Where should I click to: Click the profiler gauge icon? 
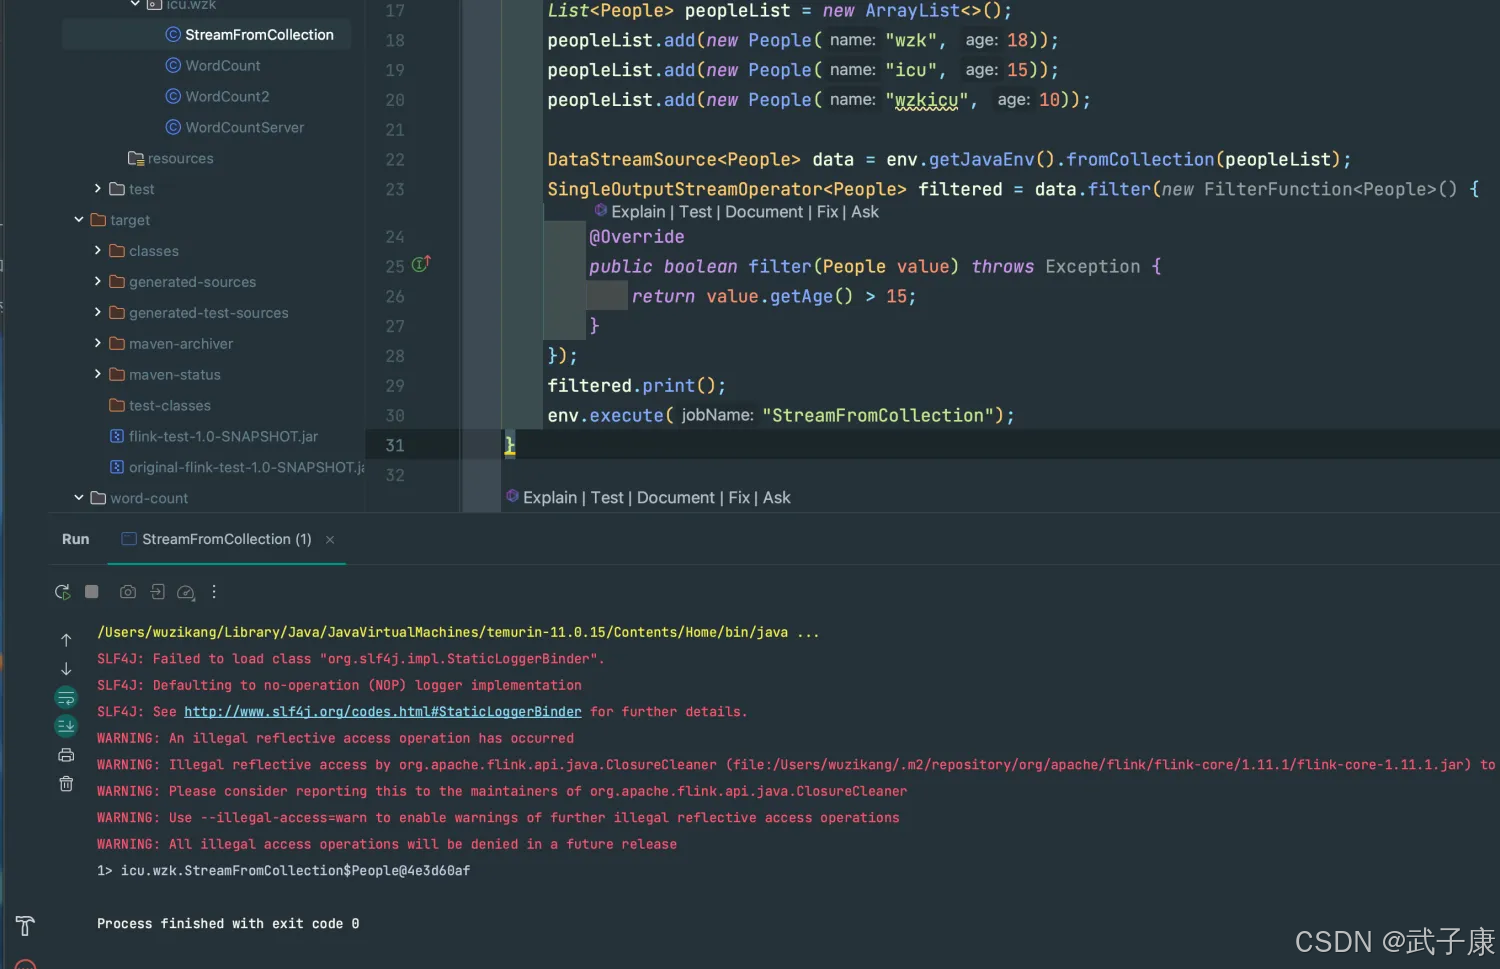tap(185, 592)
